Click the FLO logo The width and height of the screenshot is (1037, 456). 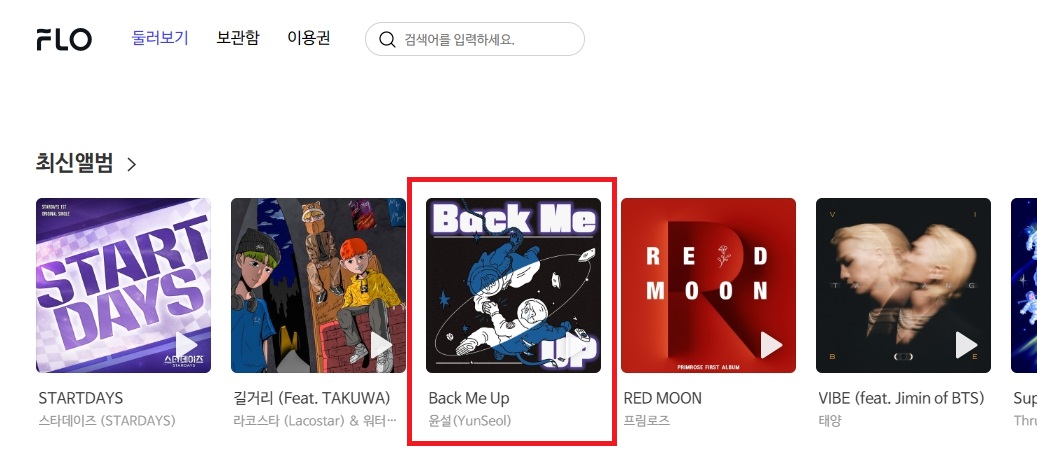click(x=64, y=40)
